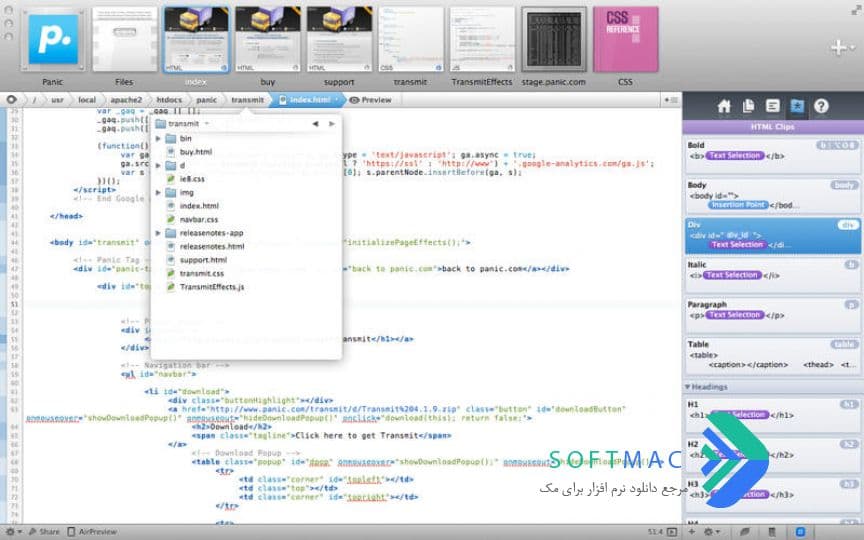Select the bin folder row
864x540 pixels.
[246, 139]
